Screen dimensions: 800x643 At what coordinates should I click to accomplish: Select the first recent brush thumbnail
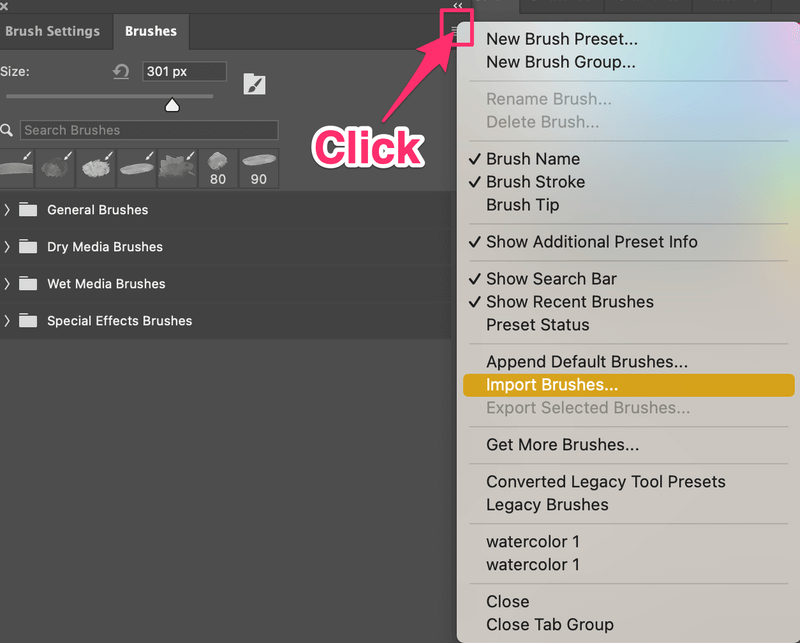pyautogui.click(x=17, y=169)
